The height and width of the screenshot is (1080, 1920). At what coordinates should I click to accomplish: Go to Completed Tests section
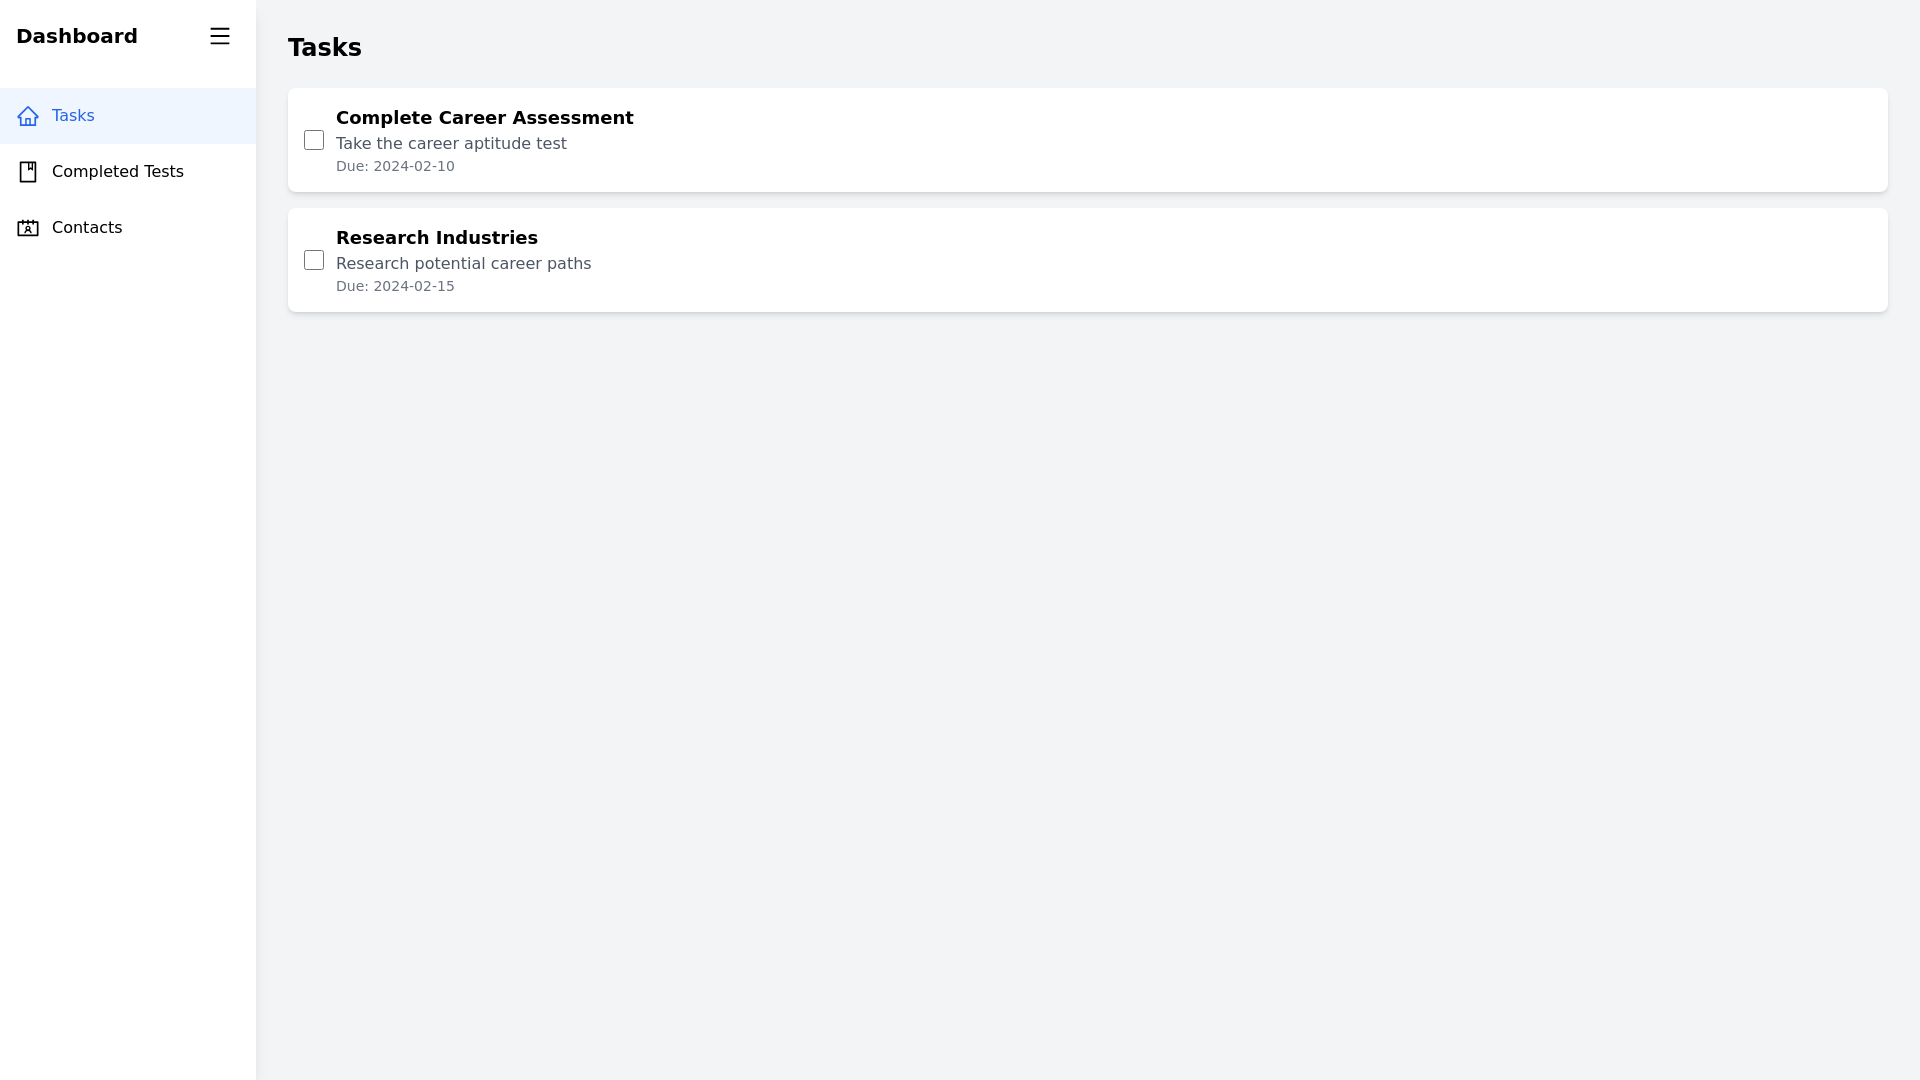tap(117, 172)
